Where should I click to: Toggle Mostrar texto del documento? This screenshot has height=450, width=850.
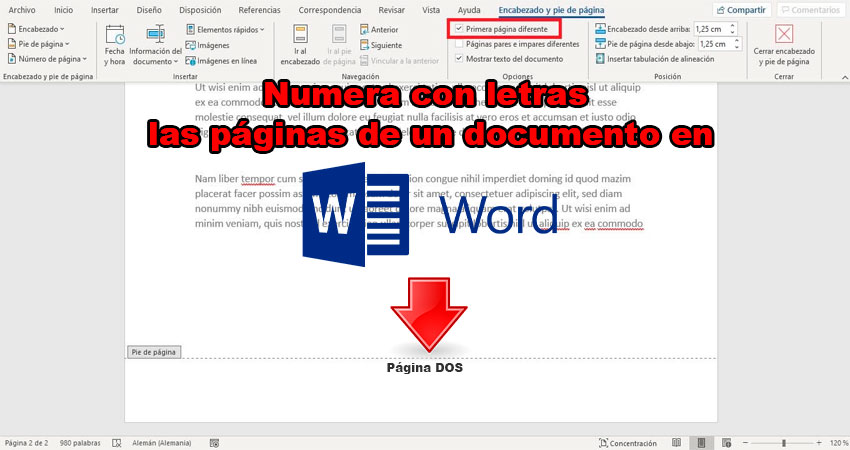(458, 59)
